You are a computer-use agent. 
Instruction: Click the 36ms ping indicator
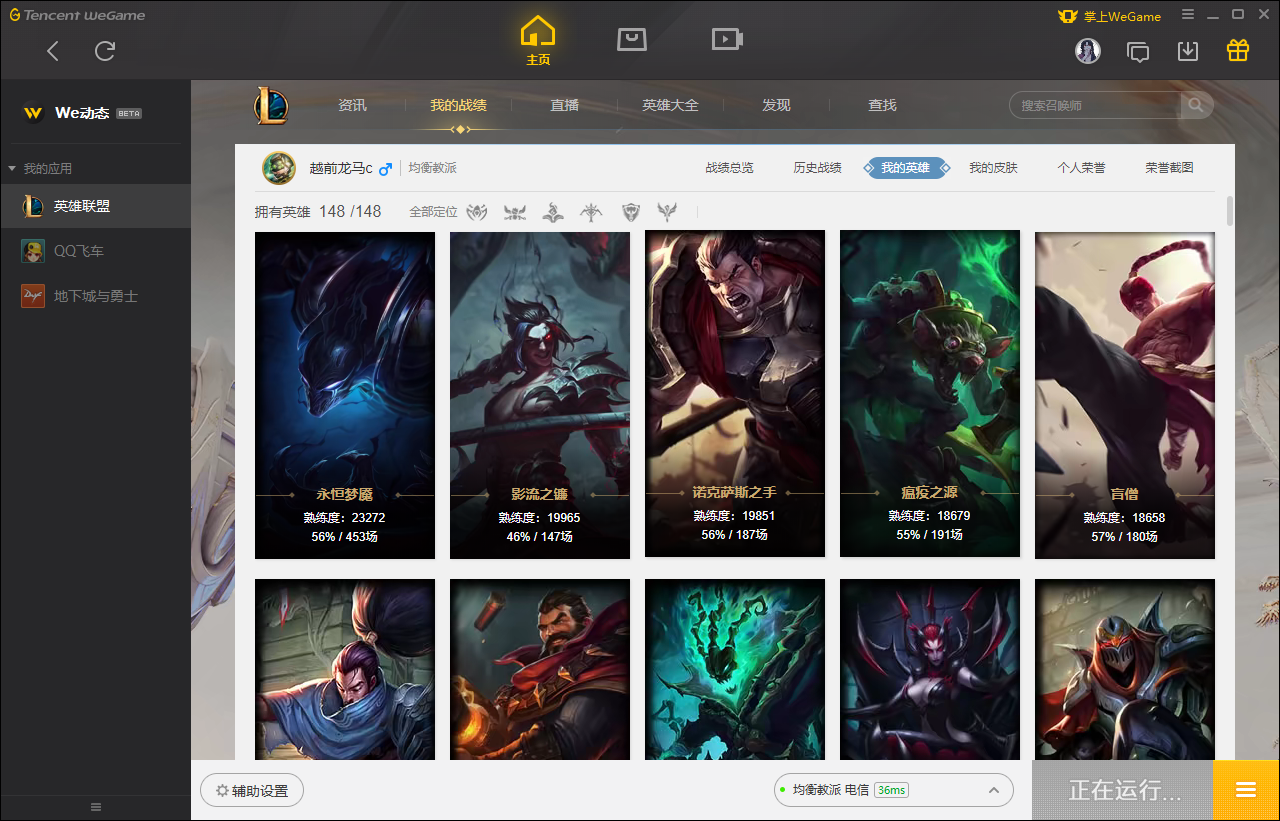coord(890,790)
